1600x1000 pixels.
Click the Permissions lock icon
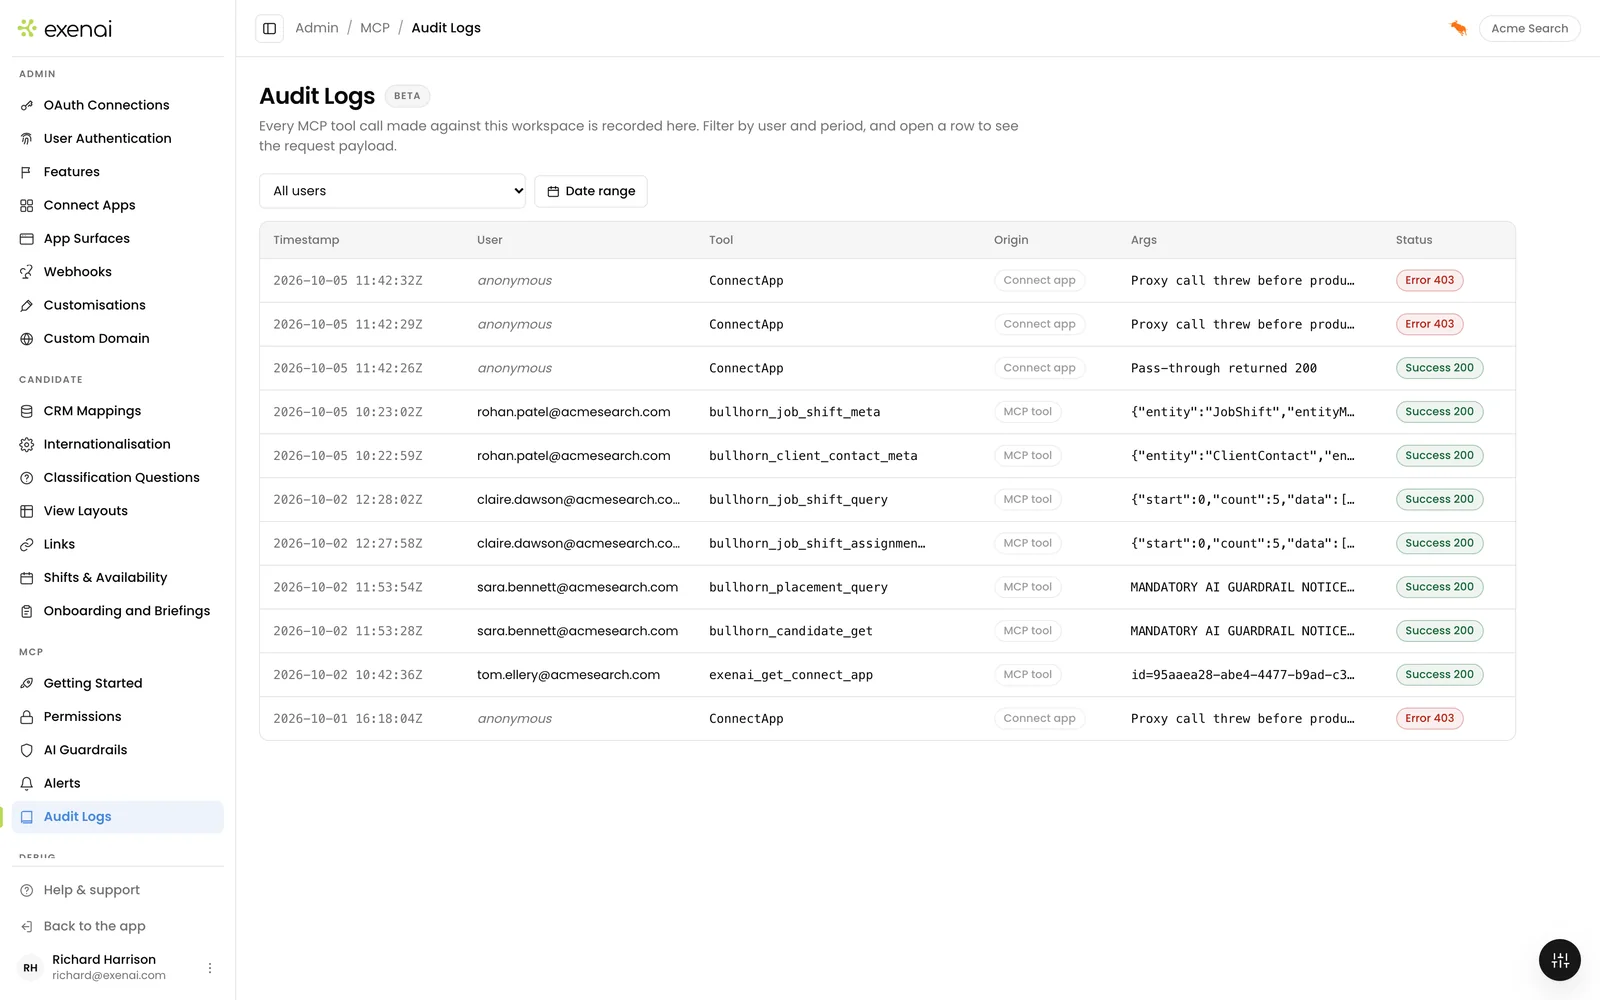click(27, 717)
